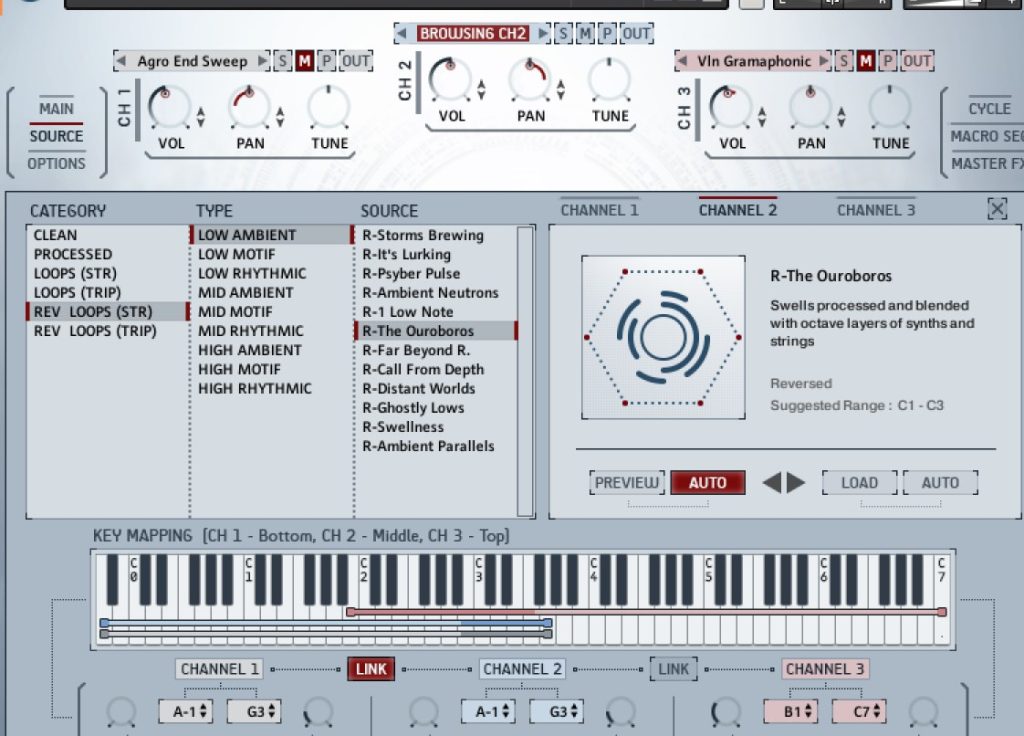The width and height of the screenshot is (1024, 736).
Task: Click the CH 2 VOL knob
Action: click(452, 81)
